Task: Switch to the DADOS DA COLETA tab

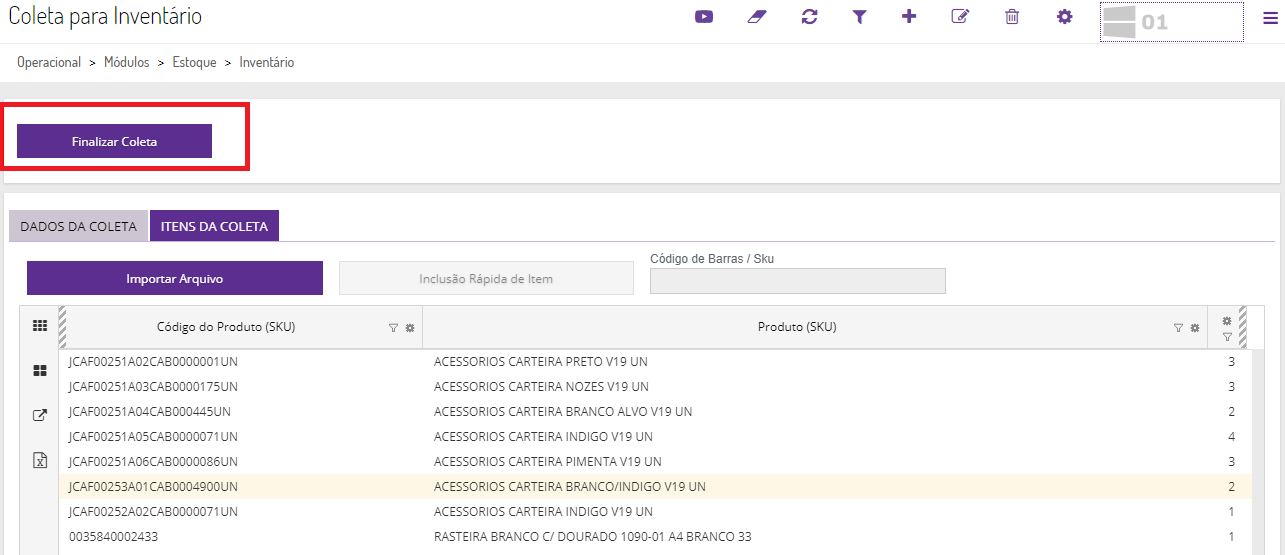Action: pyautogui.click(x=78, y=226)
